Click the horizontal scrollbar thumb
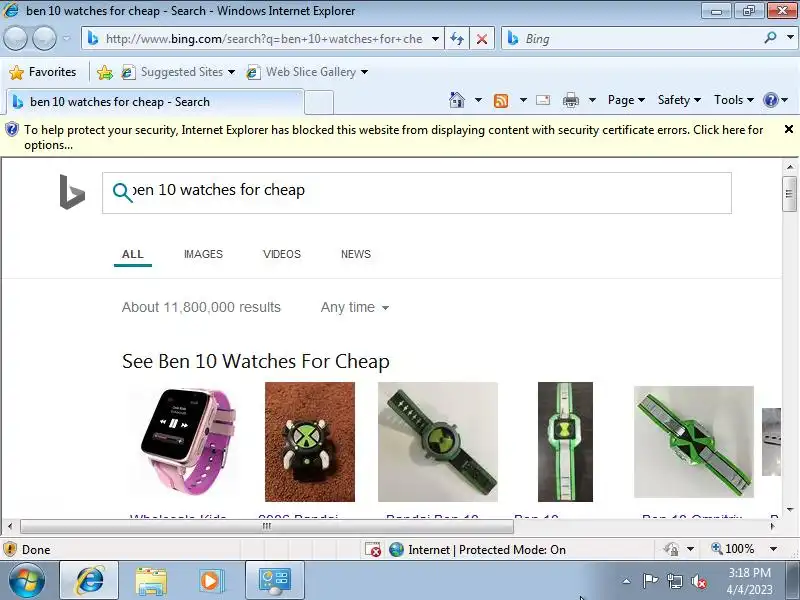The width and height of the screenshot is (800, 600). [x=267, y=526]
